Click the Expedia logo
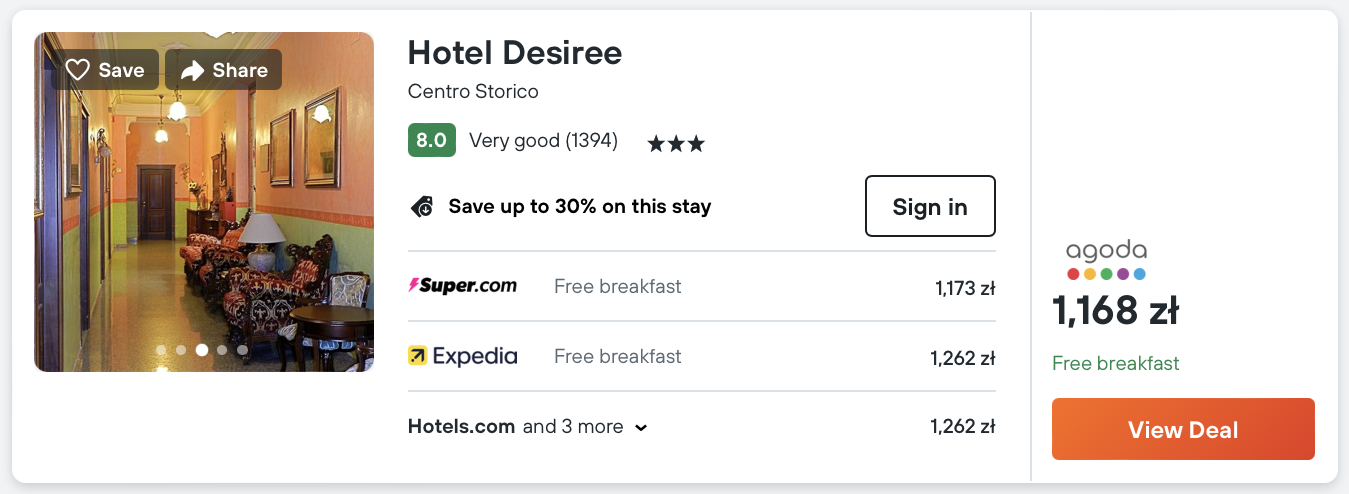 [x=462, y=356]
